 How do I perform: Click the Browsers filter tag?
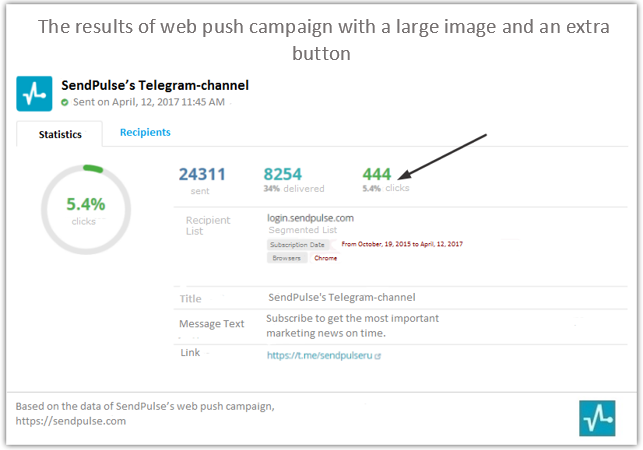(287, 258)
